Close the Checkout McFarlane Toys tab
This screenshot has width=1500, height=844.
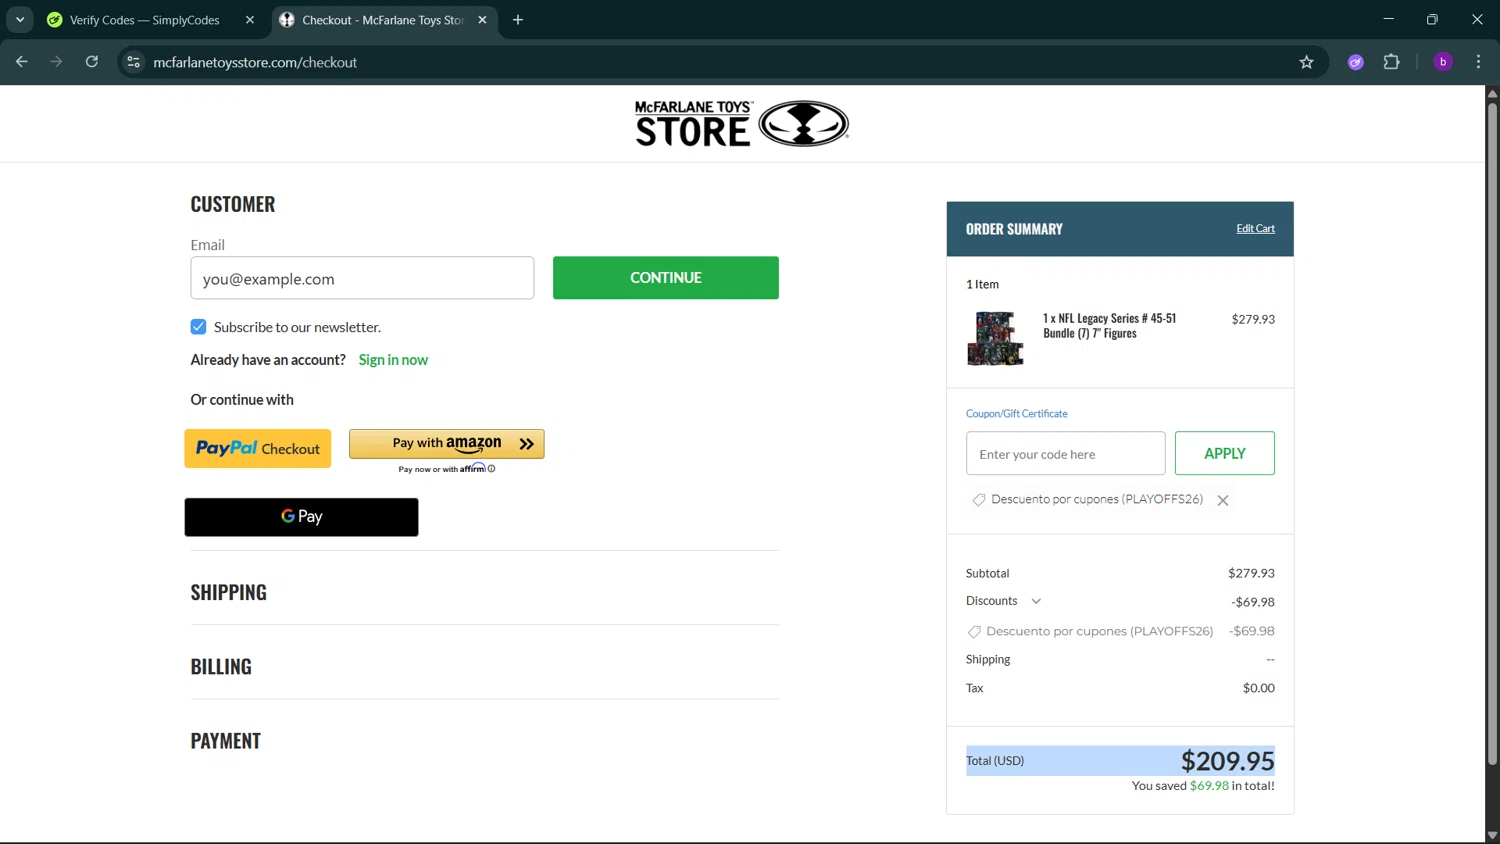(x=482, y=20)
